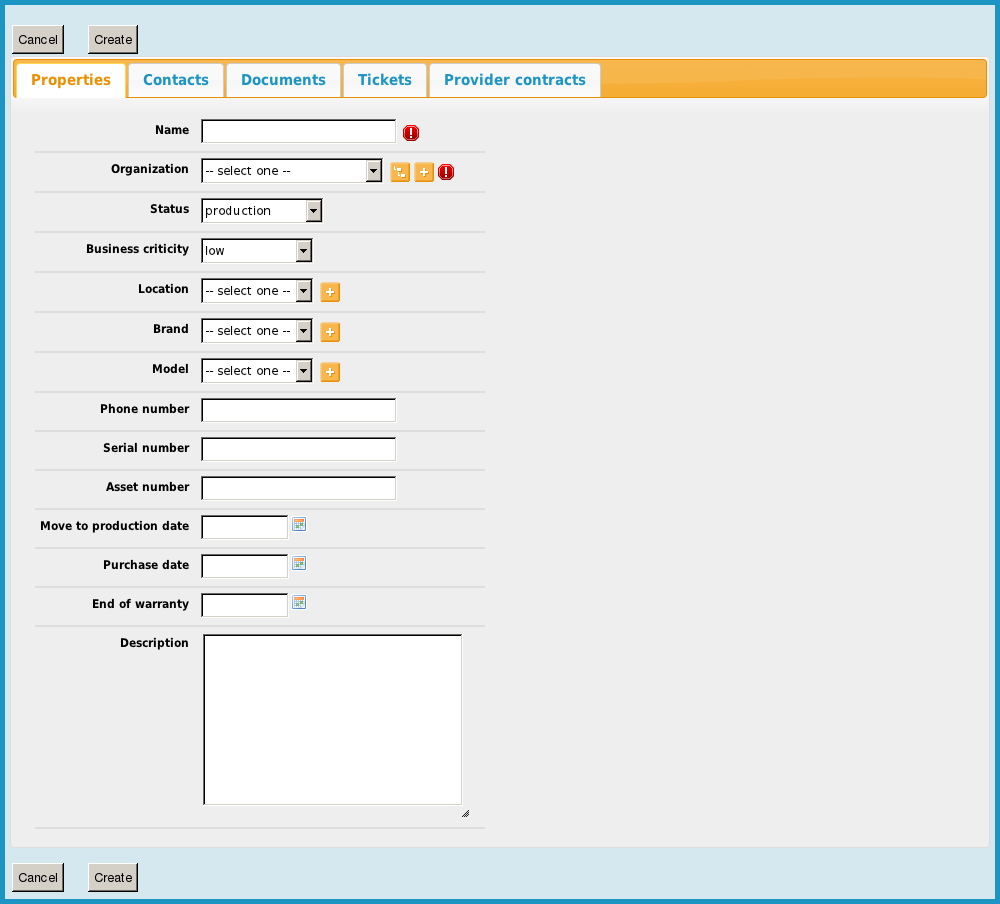Expand the Business criticity dropdown
1000x904 pixels.
pos(256,251)
